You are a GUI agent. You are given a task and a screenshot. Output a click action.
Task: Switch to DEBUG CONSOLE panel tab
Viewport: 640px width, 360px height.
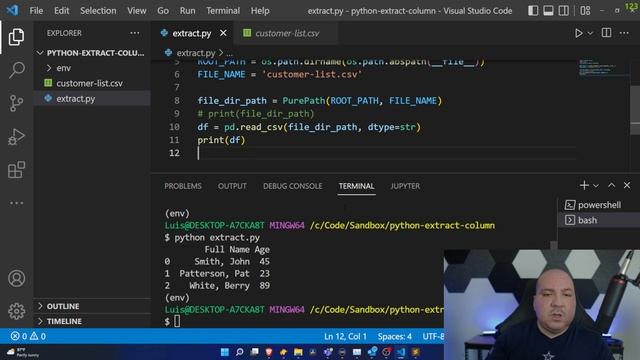click(x=293, y=186)
